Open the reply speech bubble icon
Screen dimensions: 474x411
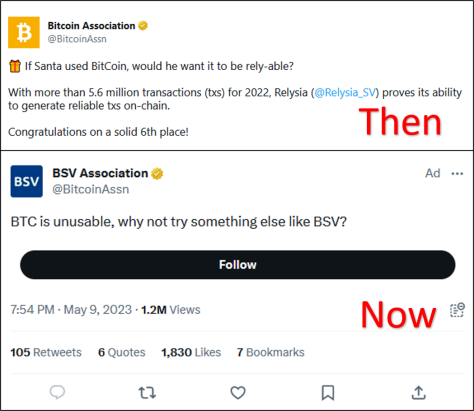57,392
